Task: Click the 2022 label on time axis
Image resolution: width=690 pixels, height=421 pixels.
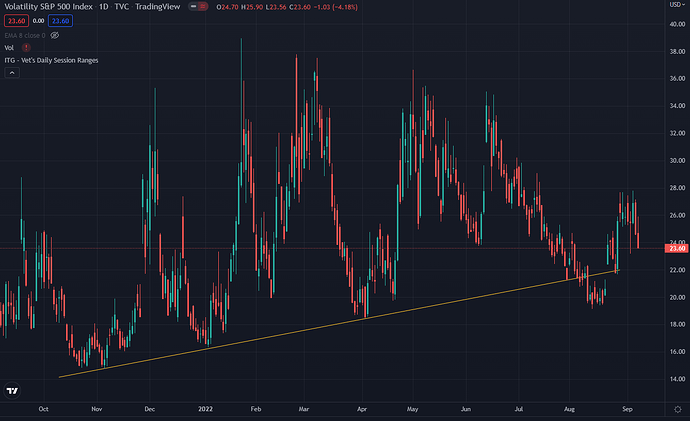Action: [x=205, y=409]
